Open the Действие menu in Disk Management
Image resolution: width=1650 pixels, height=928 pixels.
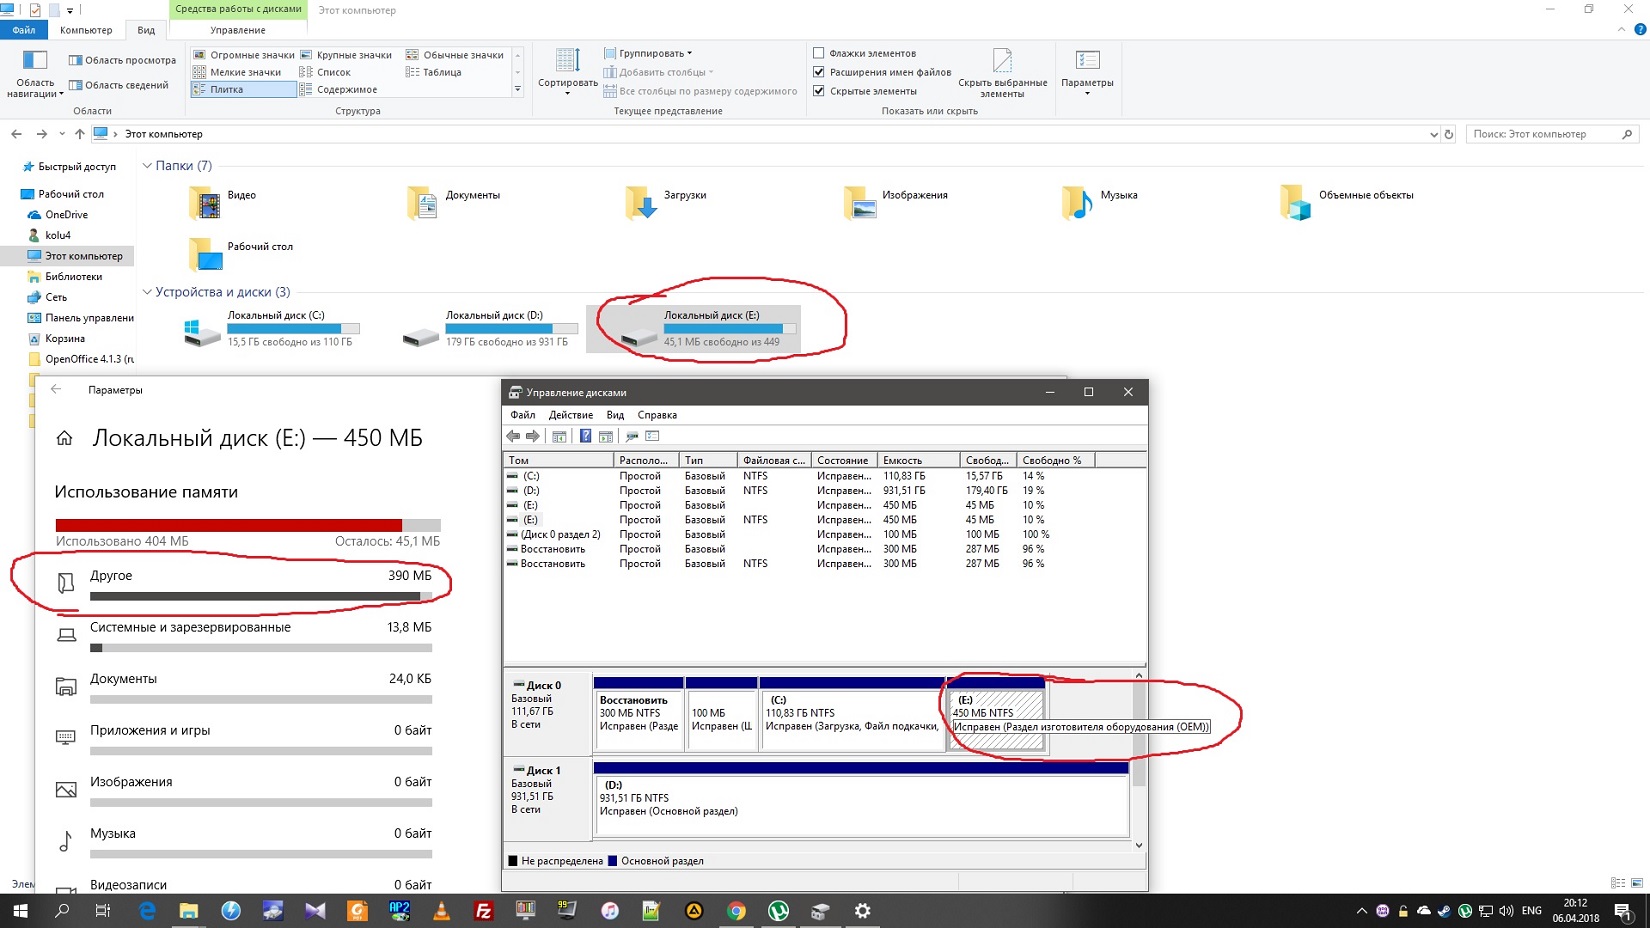[x=570, y=415]
